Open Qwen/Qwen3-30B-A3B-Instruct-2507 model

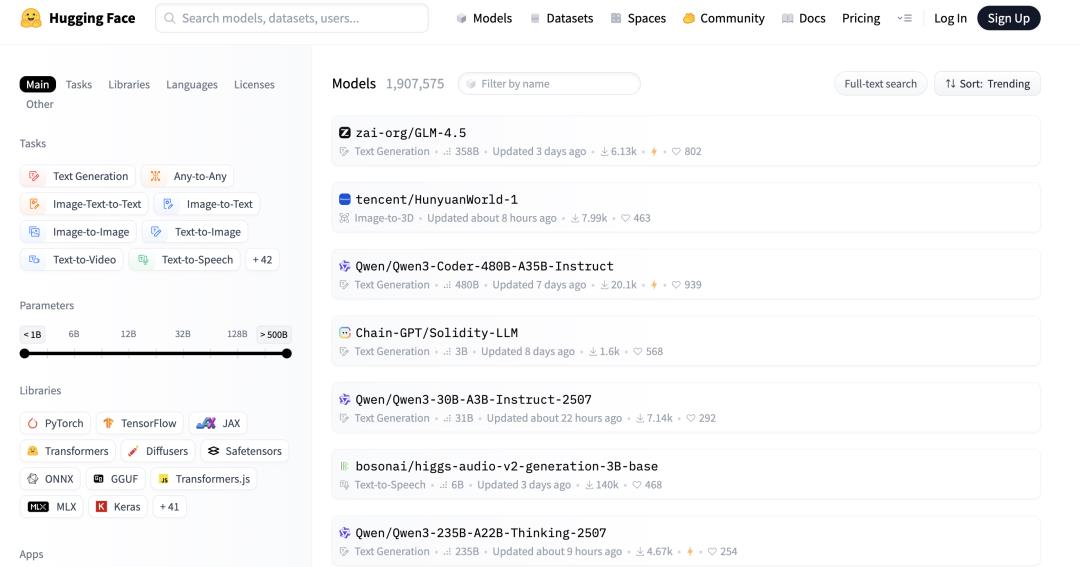click(x=686, y=408)
